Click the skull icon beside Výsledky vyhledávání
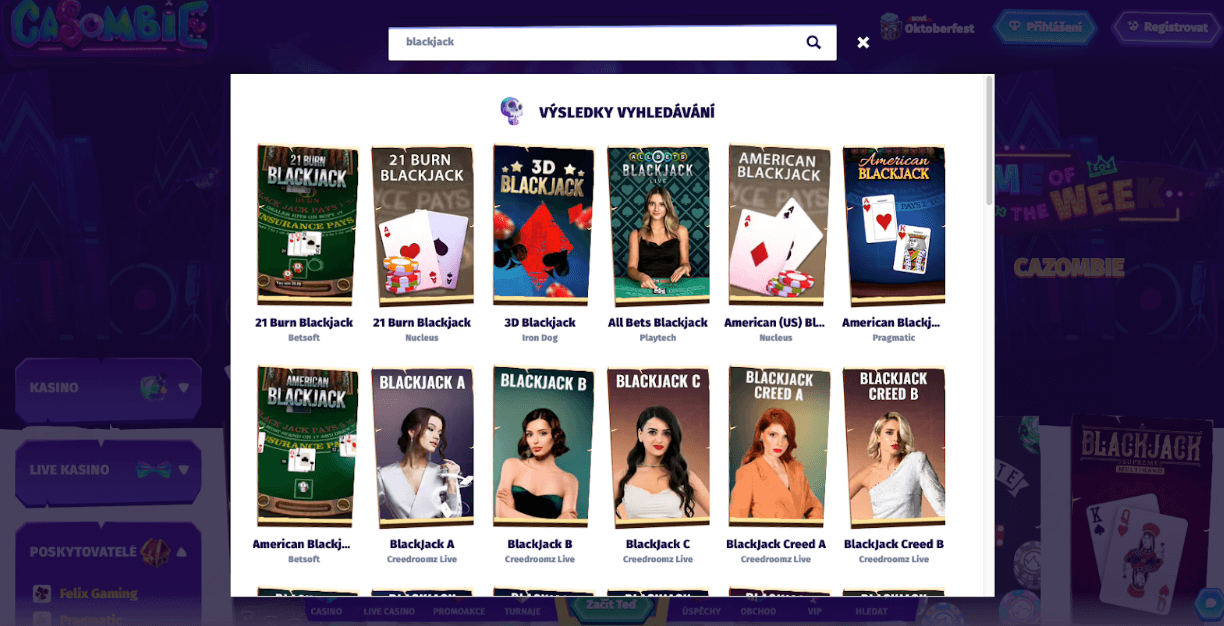The height and width of the screenshot is (626, 1224). (511, 111)
